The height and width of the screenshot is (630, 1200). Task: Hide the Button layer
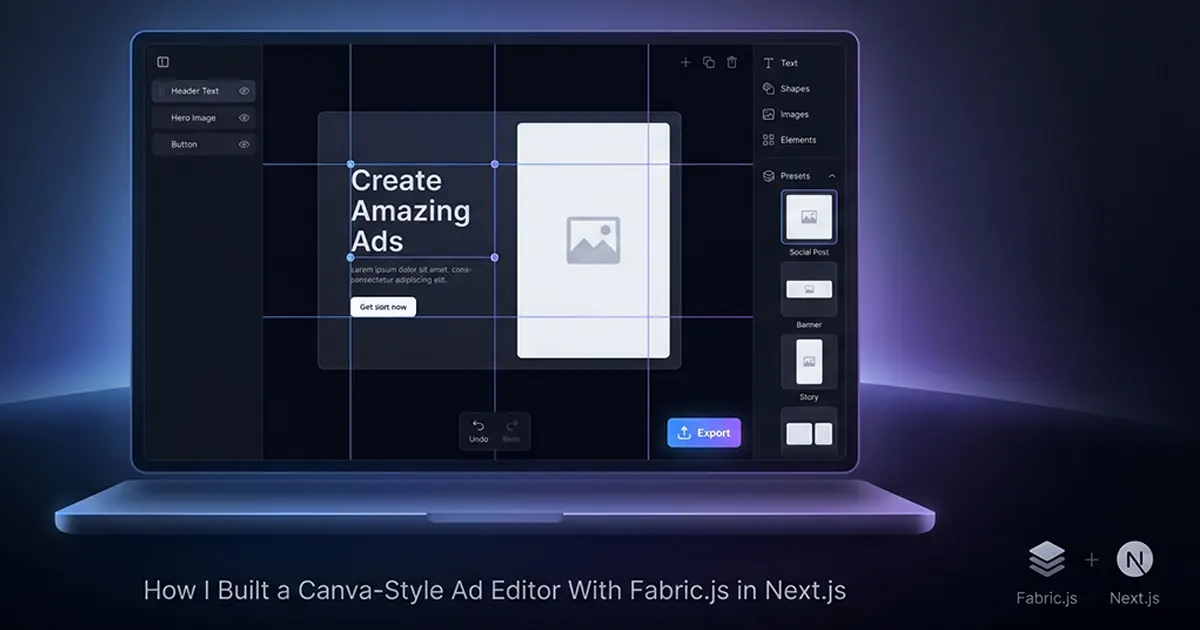point(244,144)
